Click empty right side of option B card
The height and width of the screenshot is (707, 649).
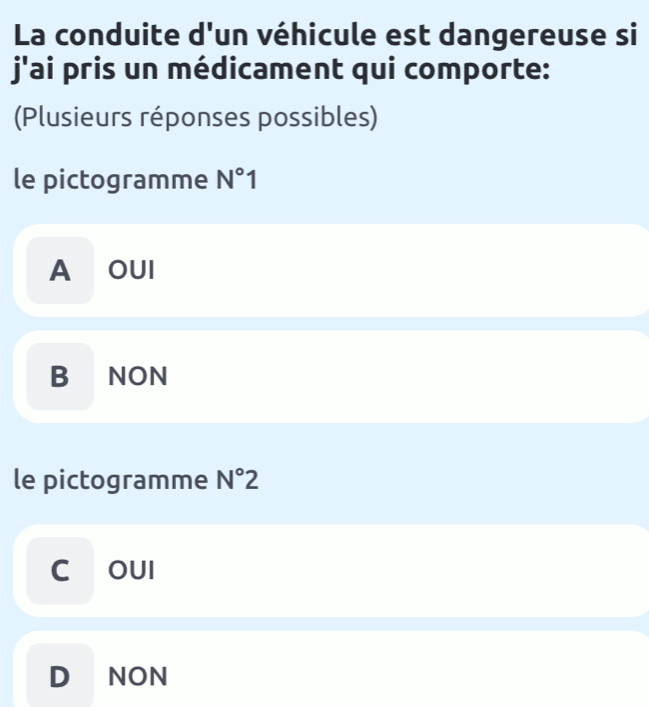tap(500, 377)
